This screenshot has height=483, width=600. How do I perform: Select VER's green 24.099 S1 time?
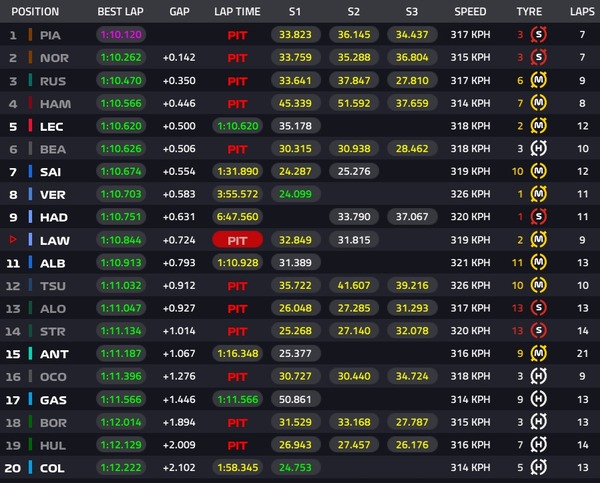coord(295,194)
